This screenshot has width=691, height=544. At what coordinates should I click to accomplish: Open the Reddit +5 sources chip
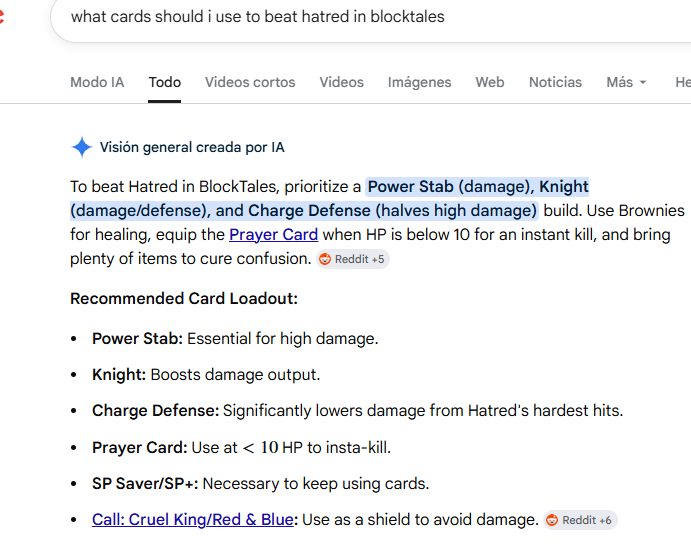(352, 259)
